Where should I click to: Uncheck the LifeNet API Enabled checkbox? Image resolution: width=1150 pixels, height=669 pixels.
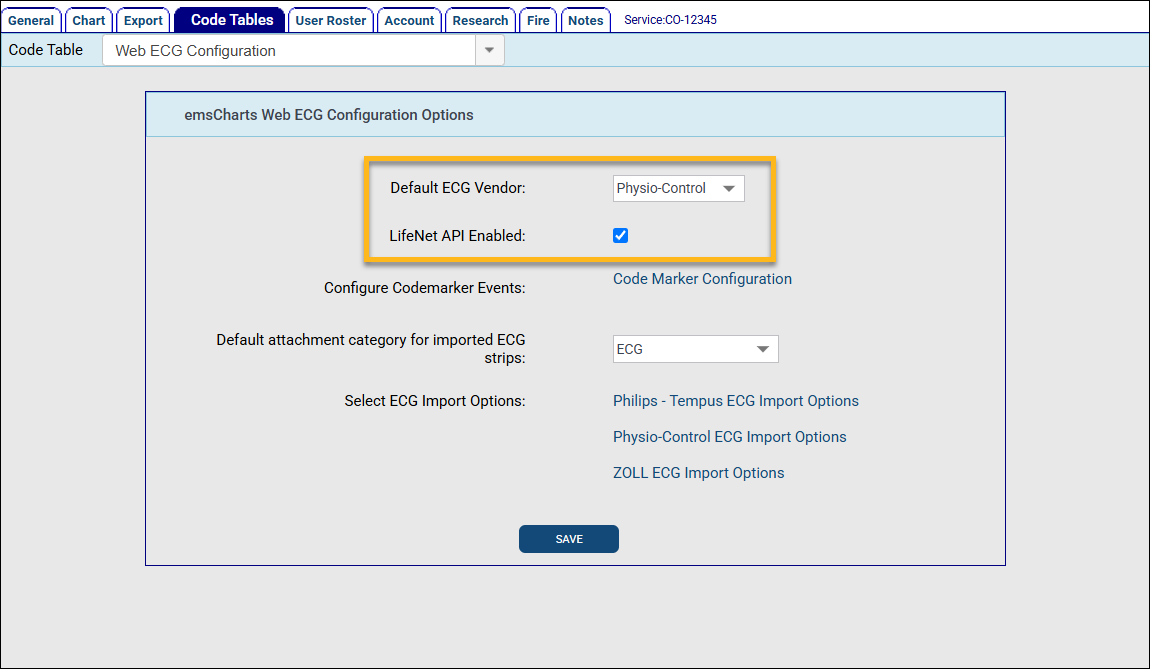pyautogui.click(x=620, y=236)
